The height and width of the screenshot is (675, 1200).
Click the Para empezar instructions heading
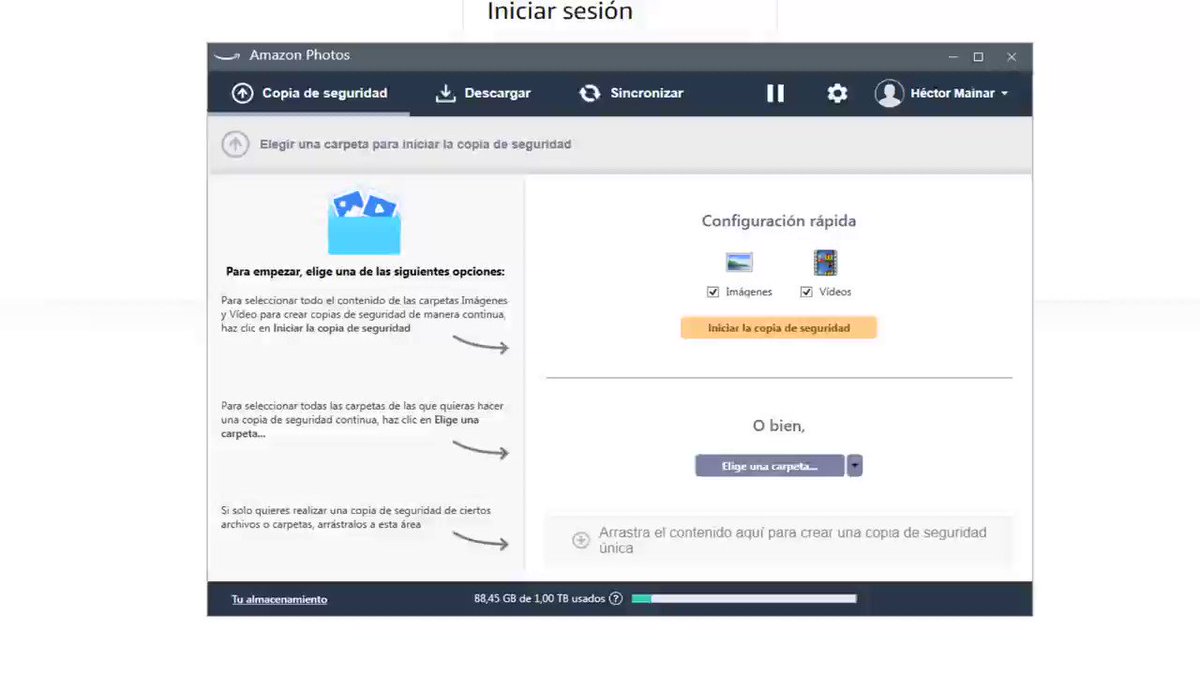(x=365, y=271)
